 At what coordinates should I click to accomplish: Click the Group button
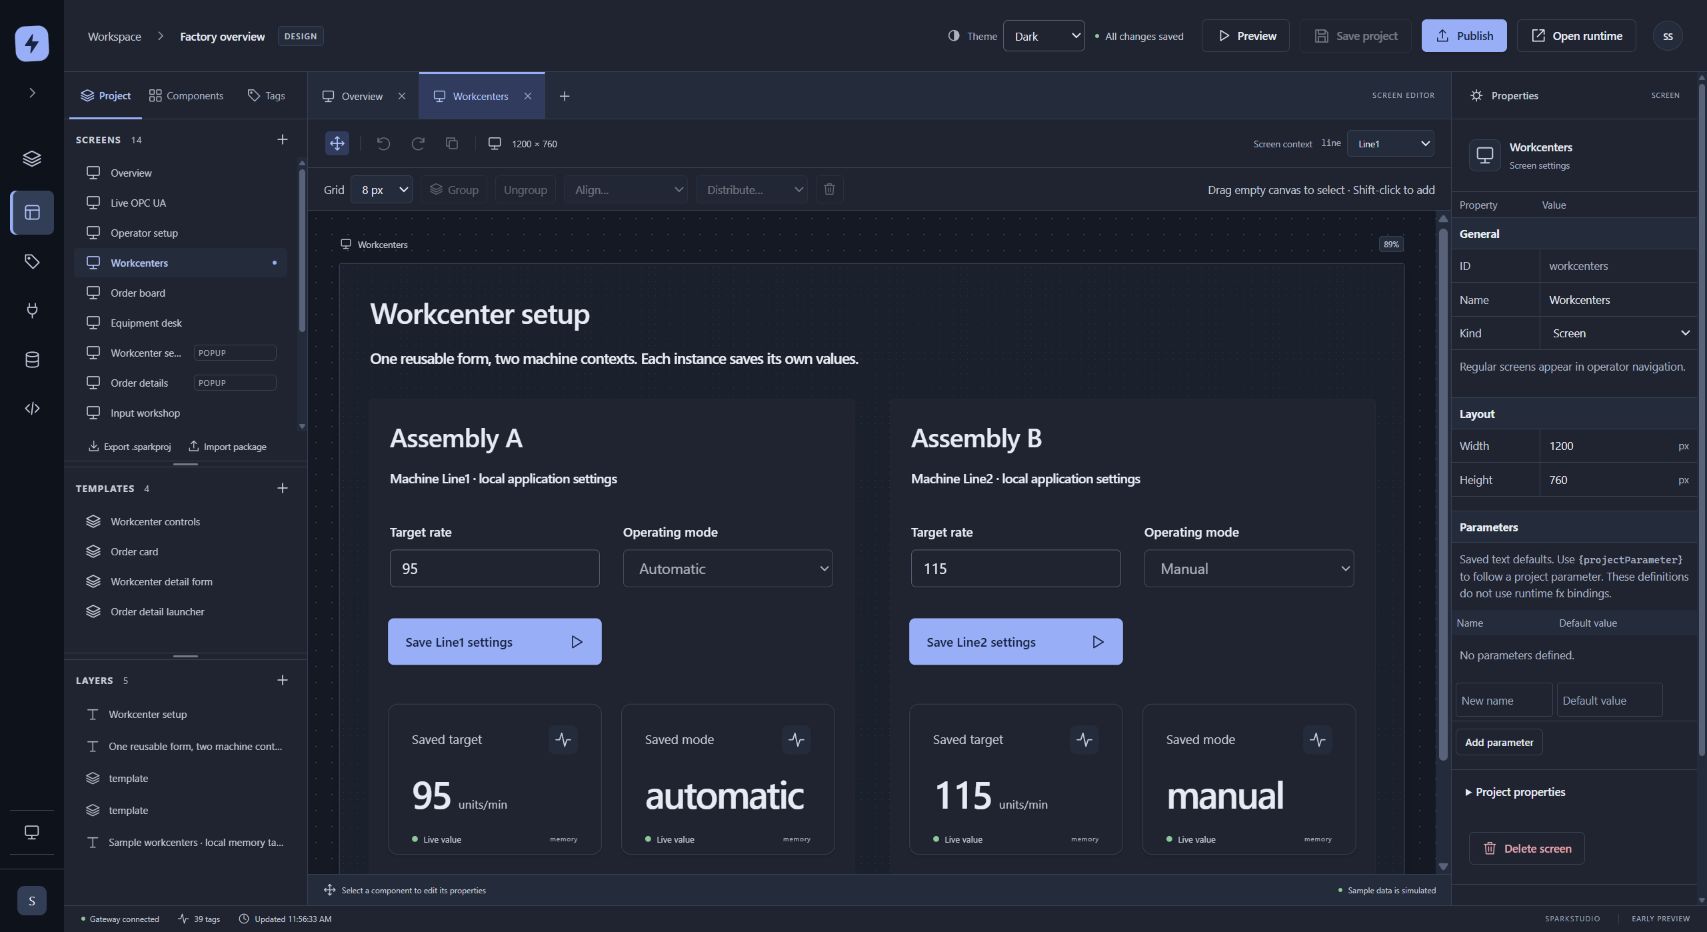(x=454, y=189)
